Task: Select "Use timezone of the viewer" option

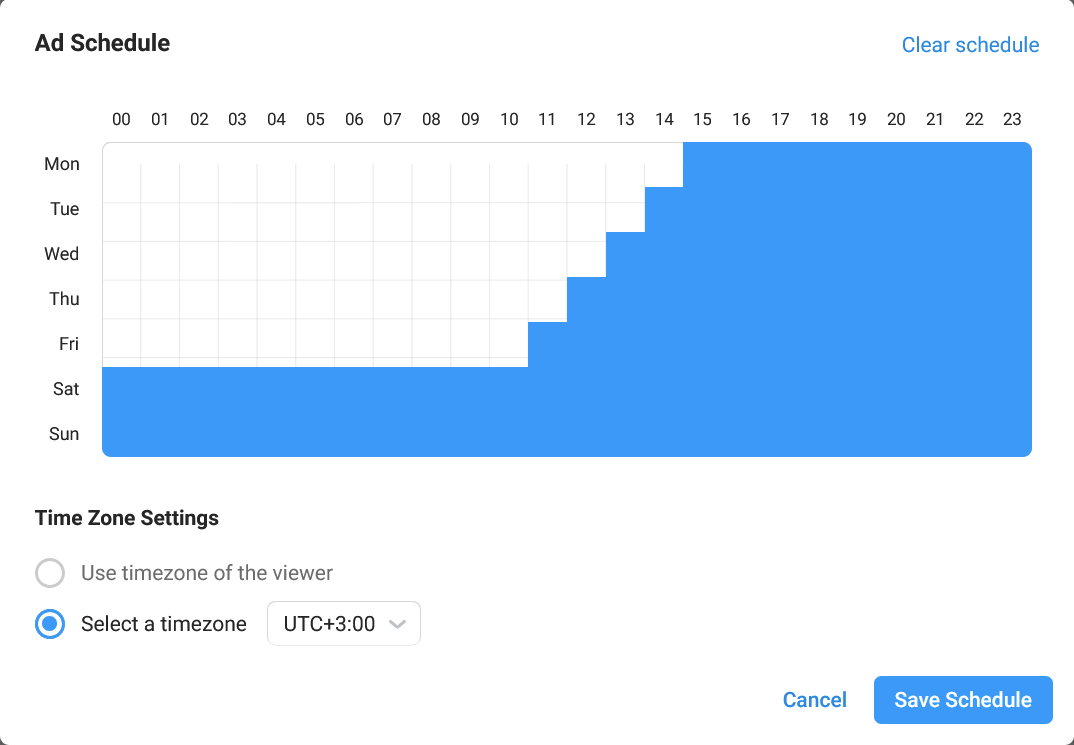Action: point(50,573)
